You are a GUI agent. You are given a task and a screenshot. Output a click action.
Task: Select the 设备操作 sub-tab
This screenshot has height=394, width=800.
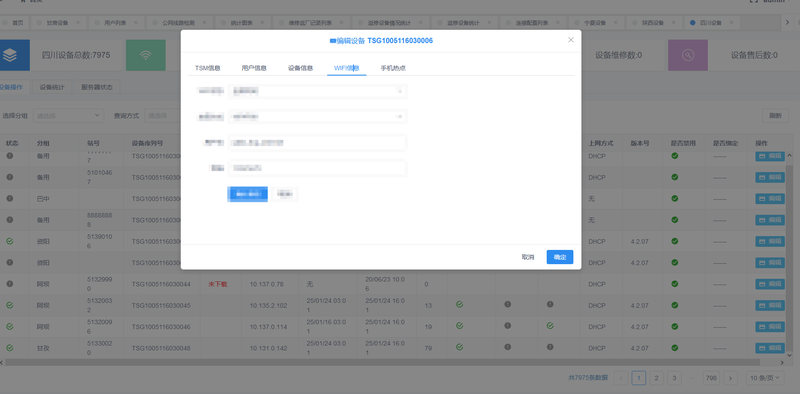point(11,87)
